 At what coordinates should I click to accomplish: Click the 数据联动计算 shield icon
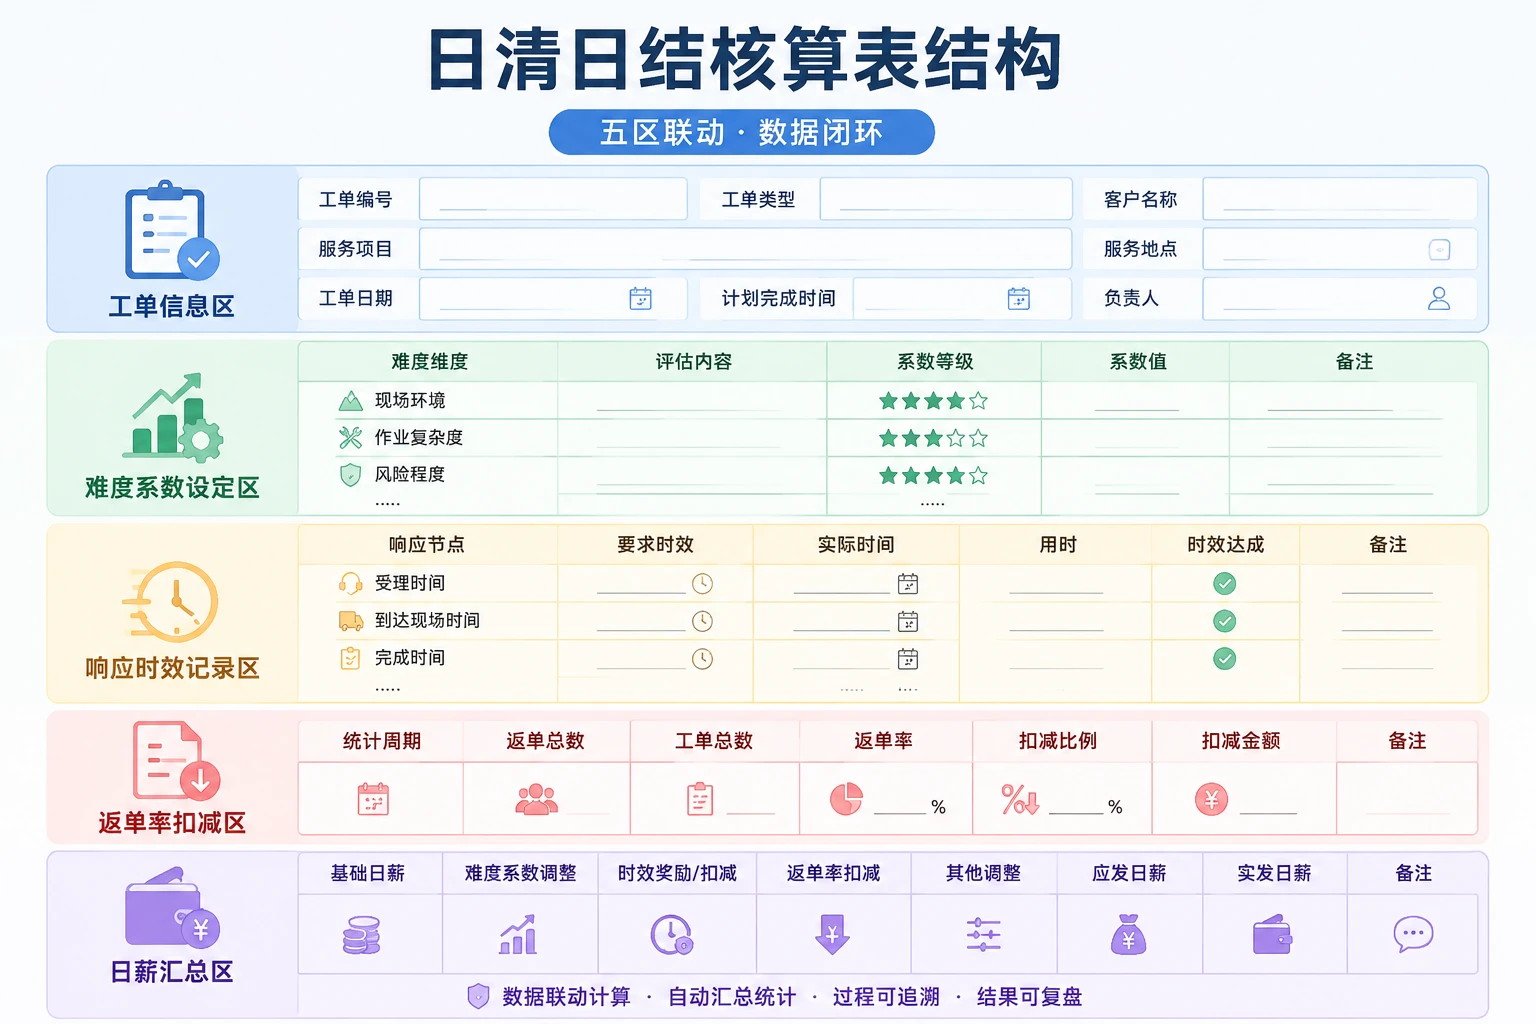[479, 996]
